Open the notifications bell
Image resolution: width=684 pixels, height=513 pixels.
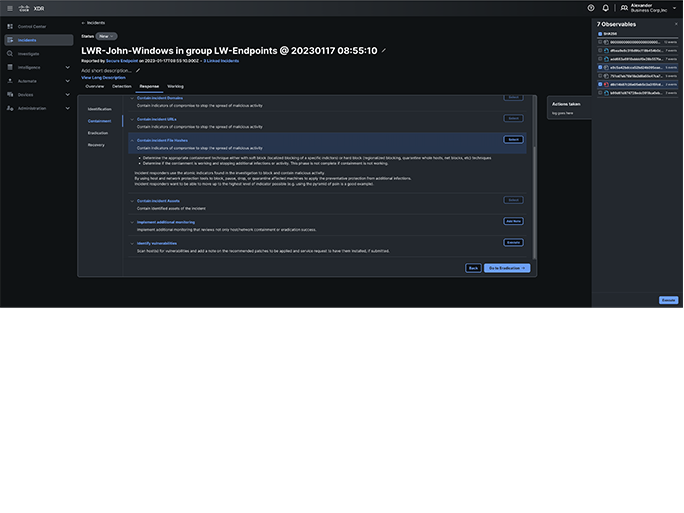(x=605, y=8)
